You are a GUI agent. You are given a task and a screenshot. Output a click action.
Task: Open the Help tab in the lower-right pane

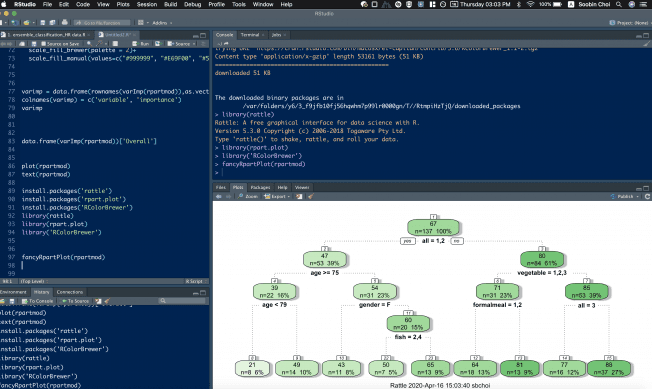pyautogui.click(x=282, y=187)
